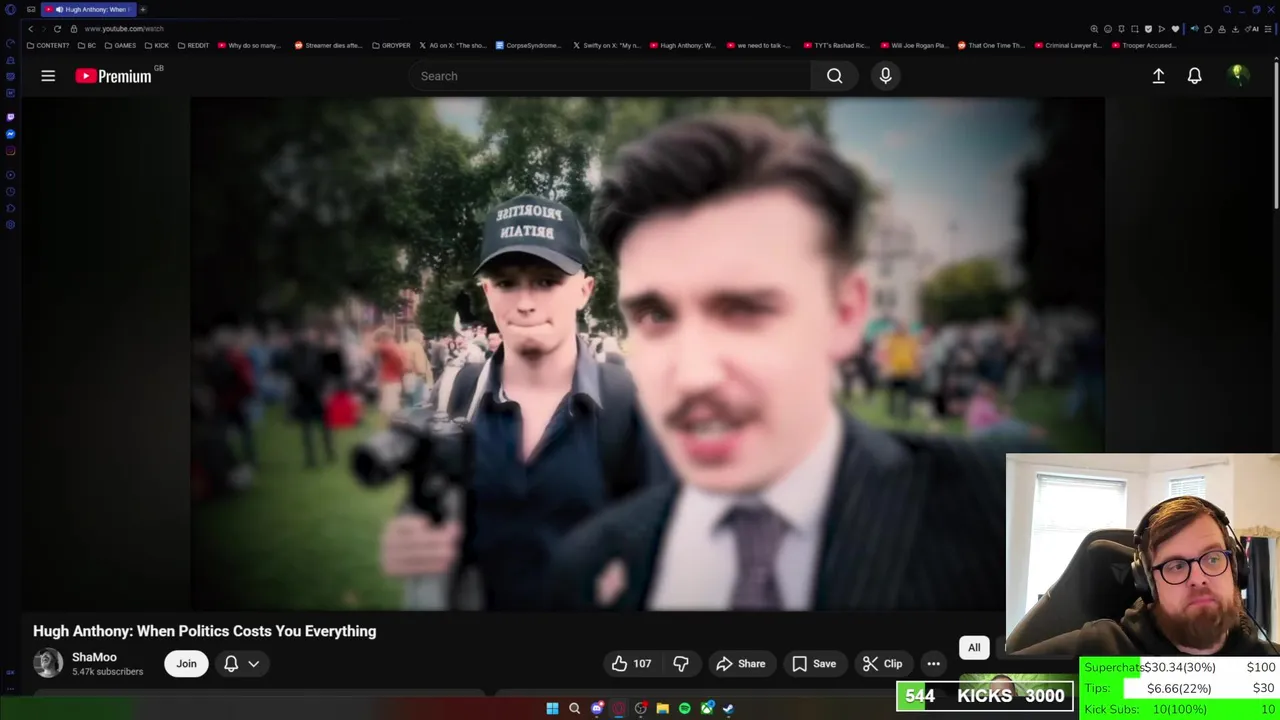Open REDDIT bookmarks folder
The width and height of the screenshot is (1280, 720).
tap(193, 45)
